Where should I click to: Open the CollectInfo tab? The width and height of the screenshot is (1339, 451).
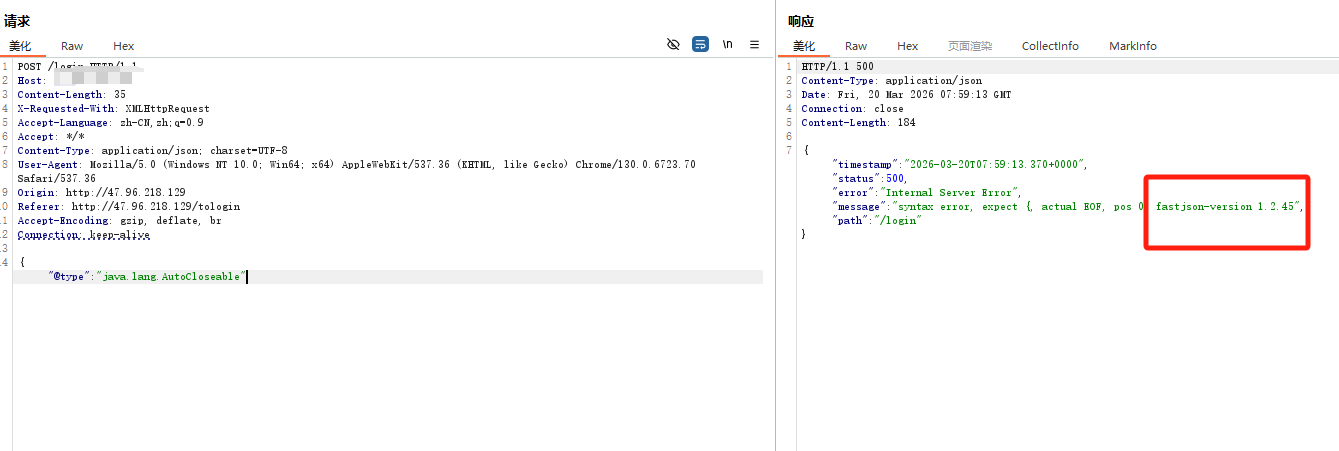[1050, 46]
